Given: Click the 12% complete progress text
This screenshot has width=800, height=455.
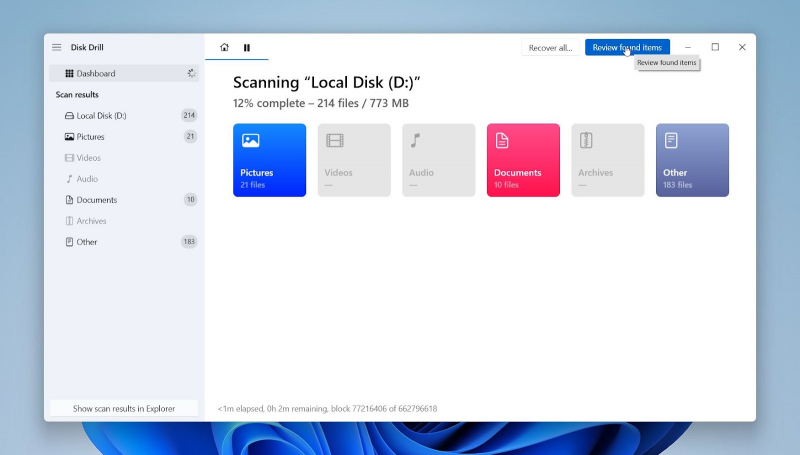Looking at the screenshot, I should (321, 104).
